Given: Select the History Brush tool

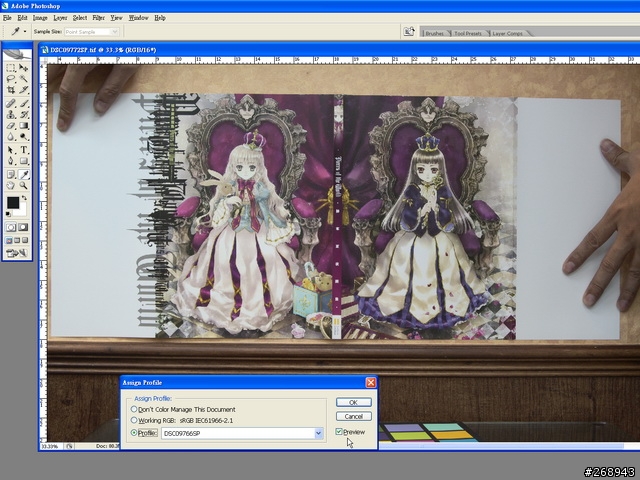Looking at the screenshot, I should 23,114.
